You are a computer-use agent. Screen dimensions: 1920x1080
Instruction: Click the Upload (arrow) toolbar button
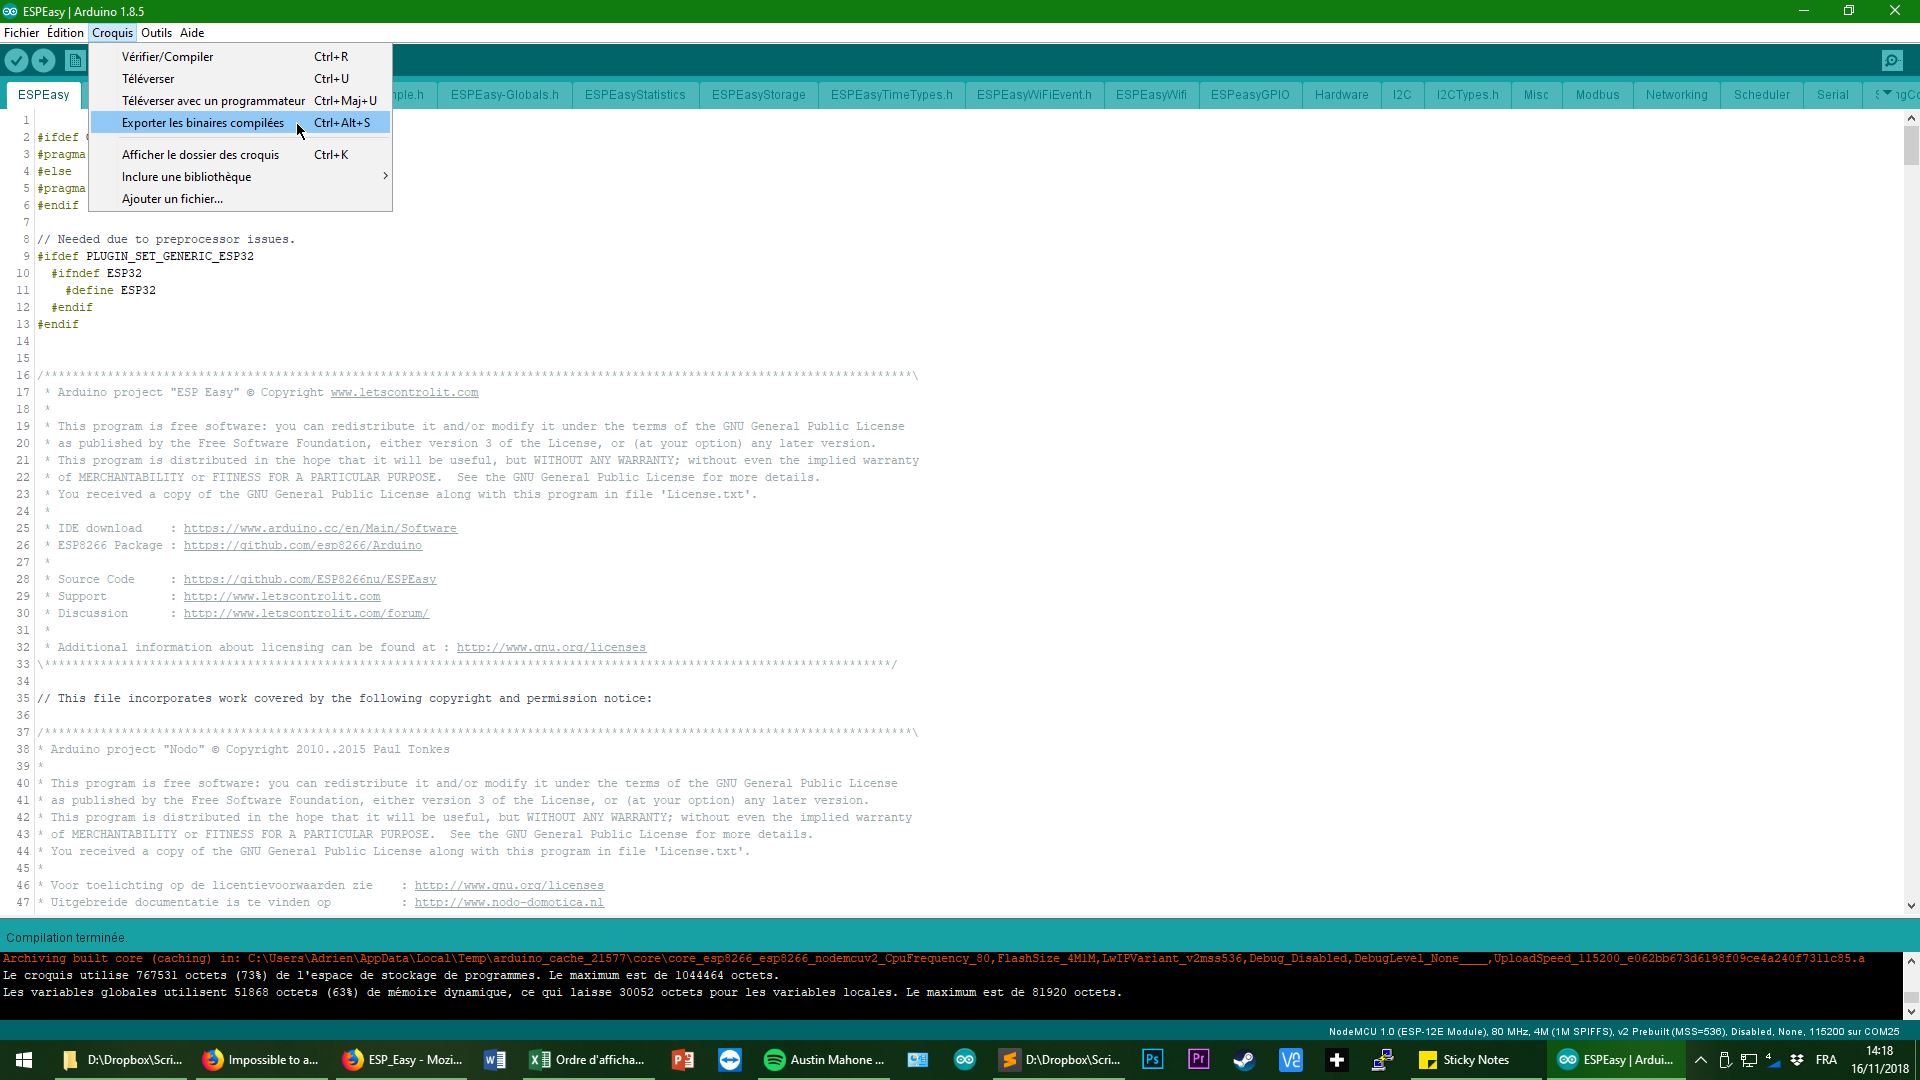pos(44,61)
